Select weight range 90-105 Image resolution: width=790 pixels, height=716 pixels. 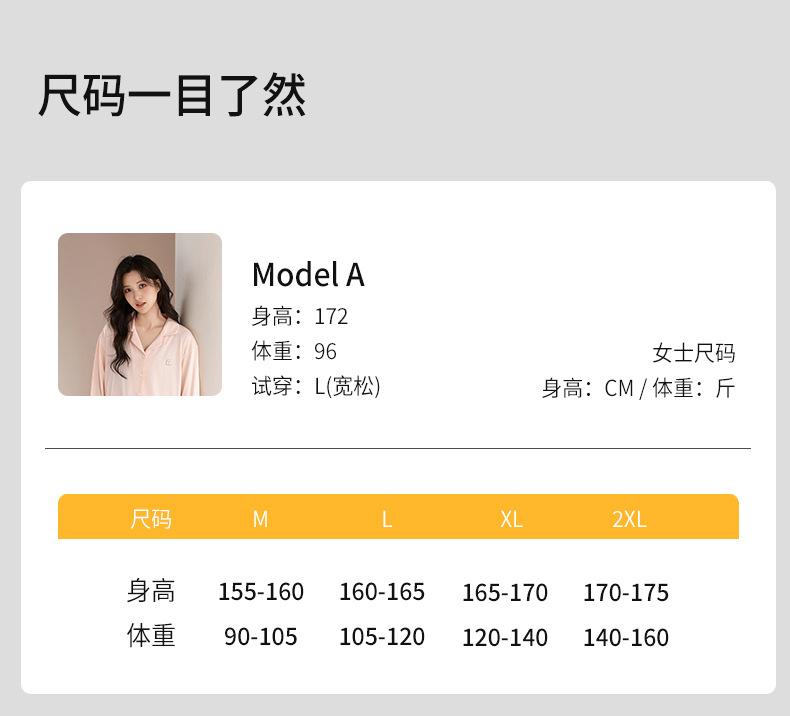[x=261, y=637]
